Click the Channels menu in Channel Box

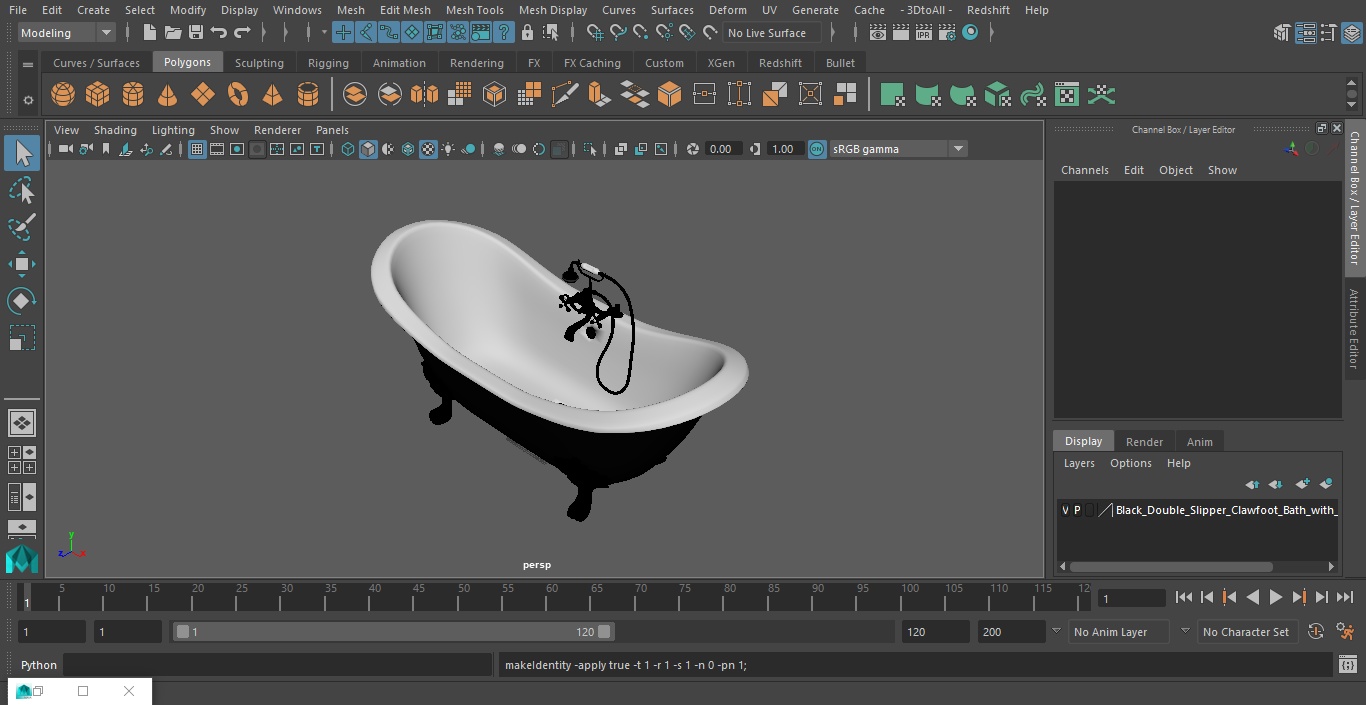[x=1084, y=170]
